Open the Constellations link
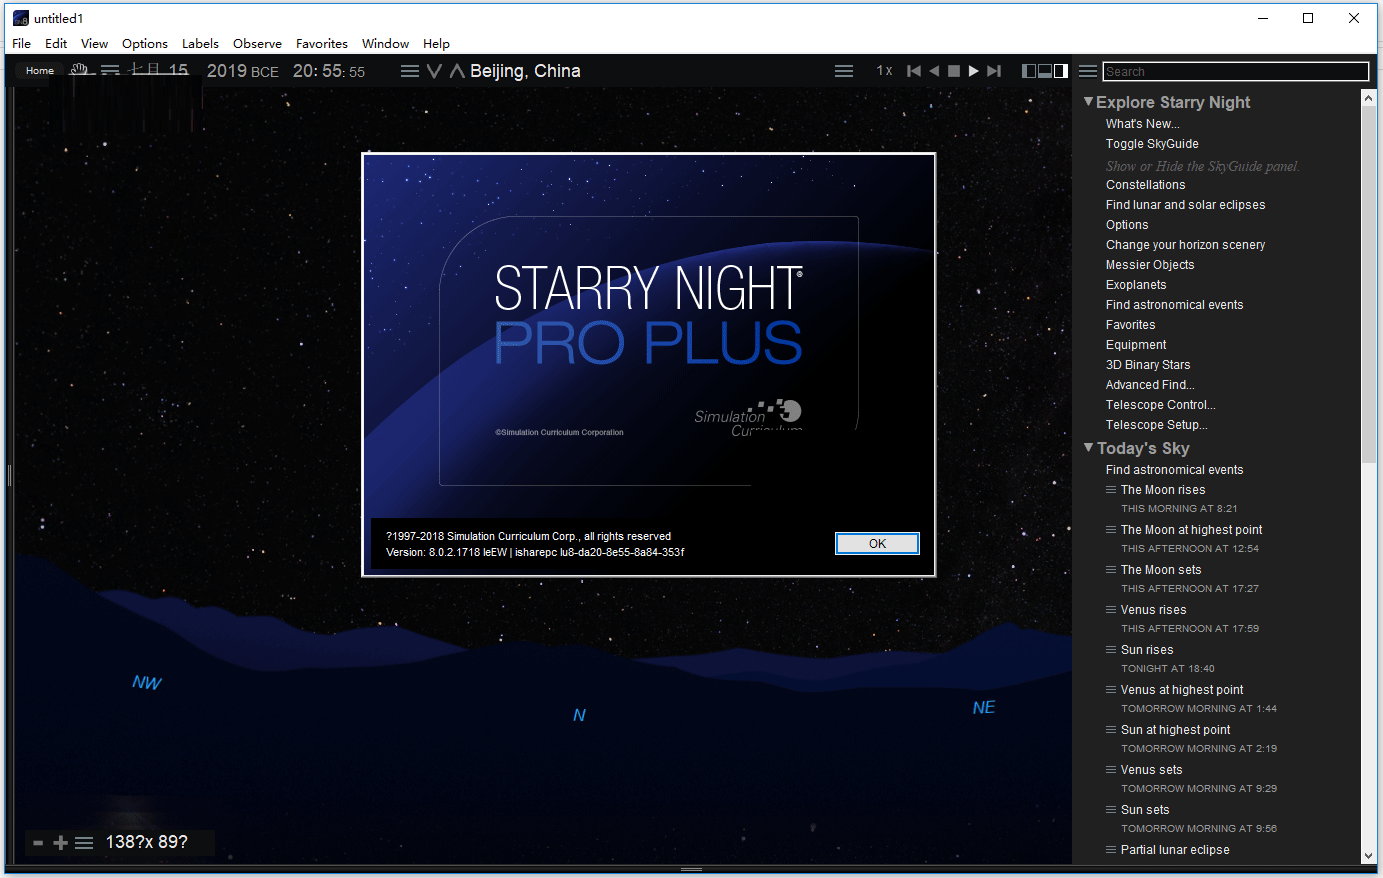This screenshot has width=1383, height=878. pyautogui.click(x=1146, y=185)
